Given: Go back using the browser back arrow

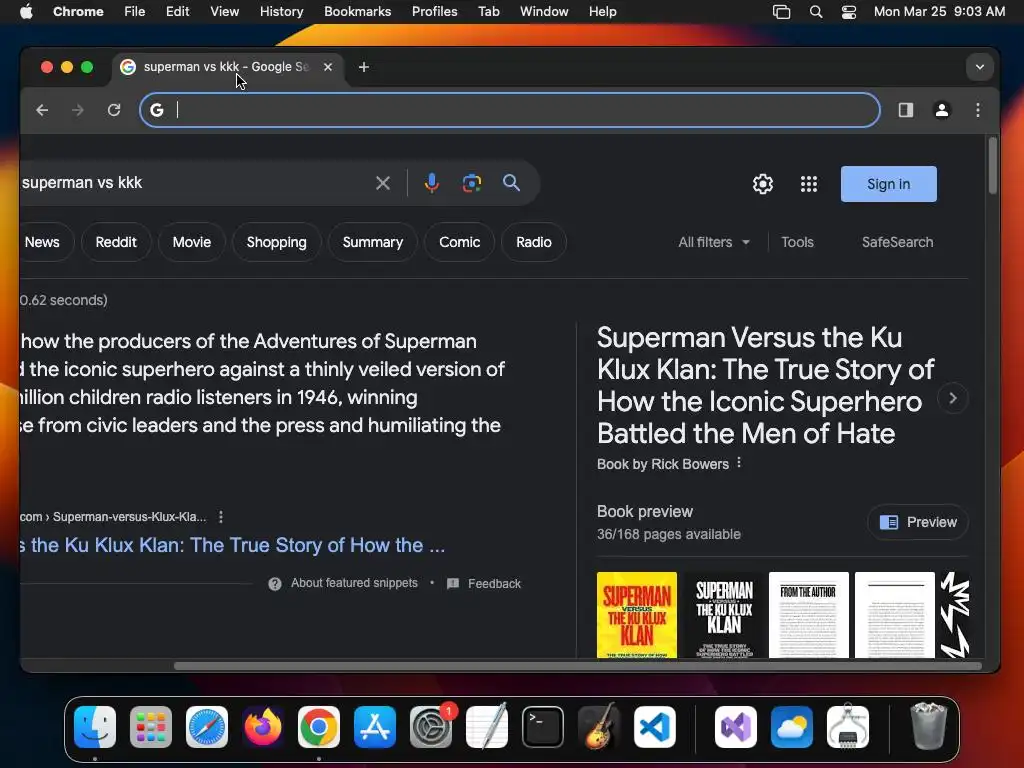Looking at the screenshot, I should (x=42, y=110).
